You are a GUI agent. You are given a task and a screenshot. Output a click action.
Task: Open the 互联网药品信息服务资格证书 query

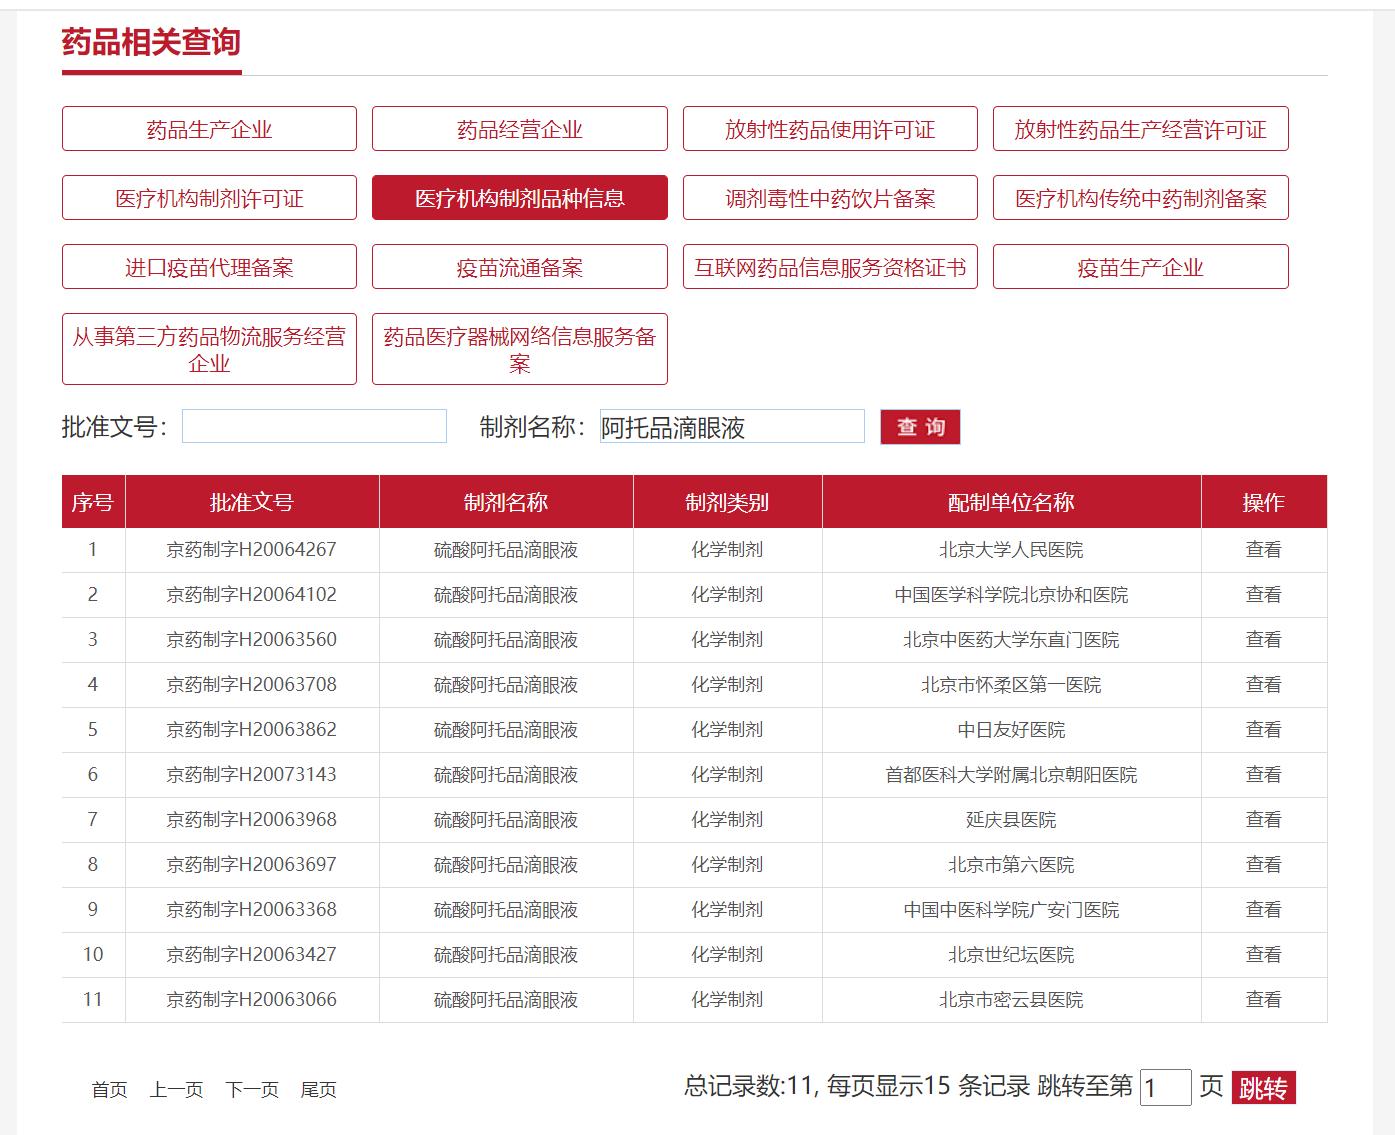point(830,266)
